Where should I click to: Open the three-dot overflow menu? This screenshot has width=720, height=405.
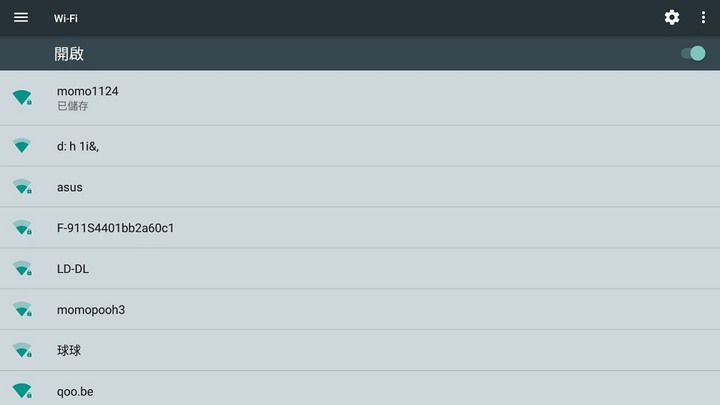pos(703,17)
